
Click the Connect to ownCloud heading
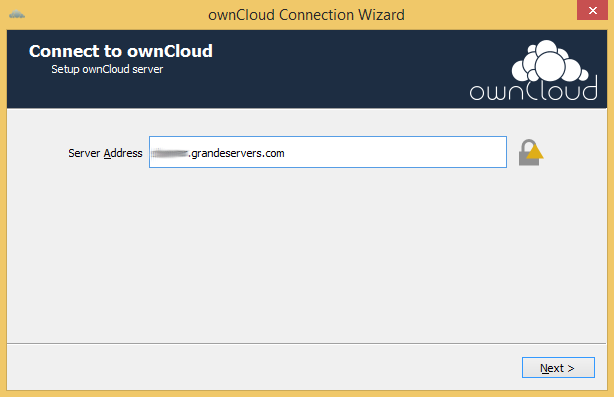click(121, 51)
